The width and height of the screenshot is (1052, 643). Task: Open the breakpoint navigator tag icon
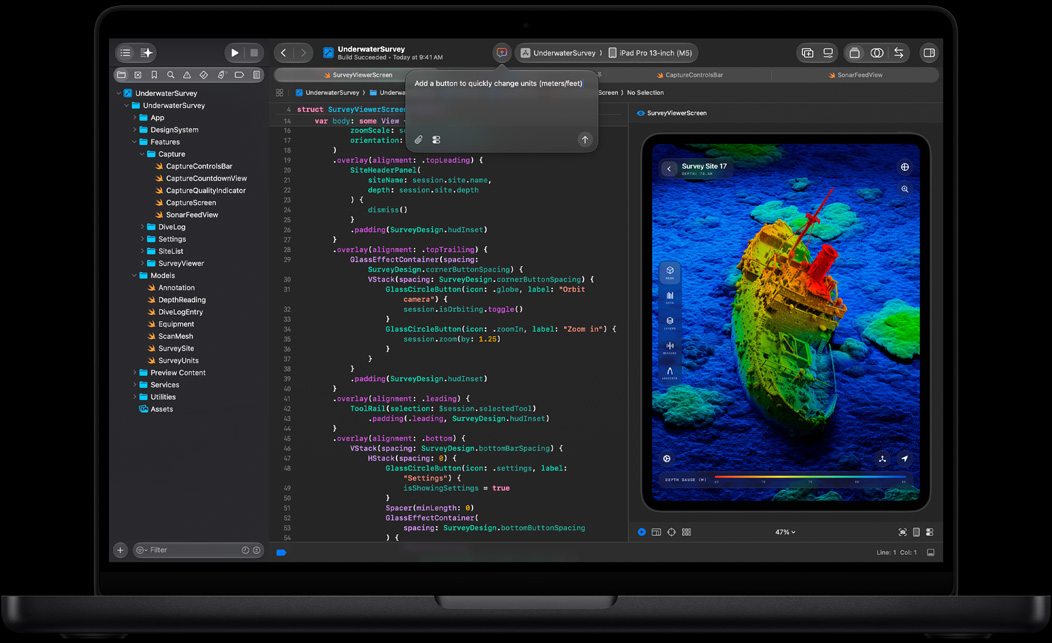pos(240,75)
